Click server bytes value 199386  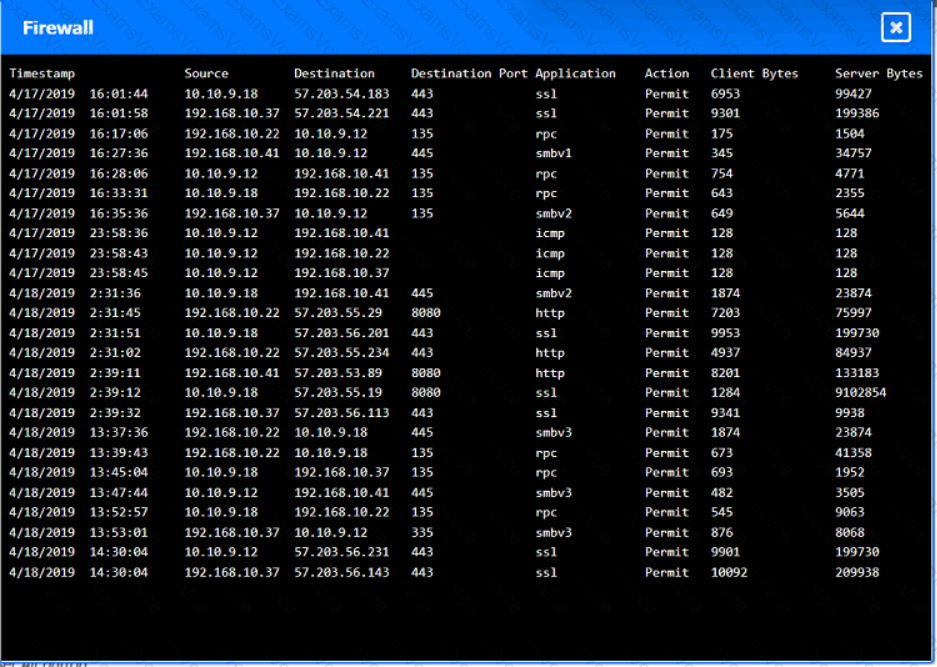pos(857,114)
